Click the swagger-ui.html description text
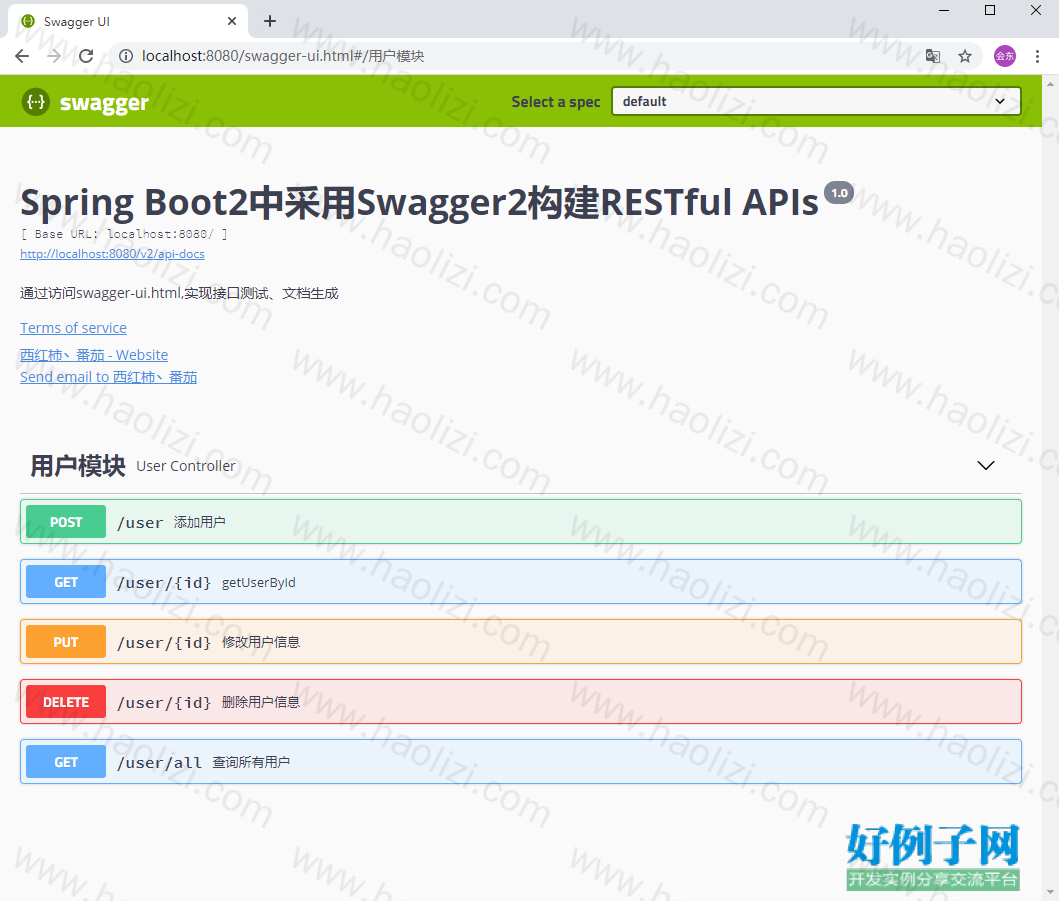Screen dimensions: 1059x901 [179, 293]
